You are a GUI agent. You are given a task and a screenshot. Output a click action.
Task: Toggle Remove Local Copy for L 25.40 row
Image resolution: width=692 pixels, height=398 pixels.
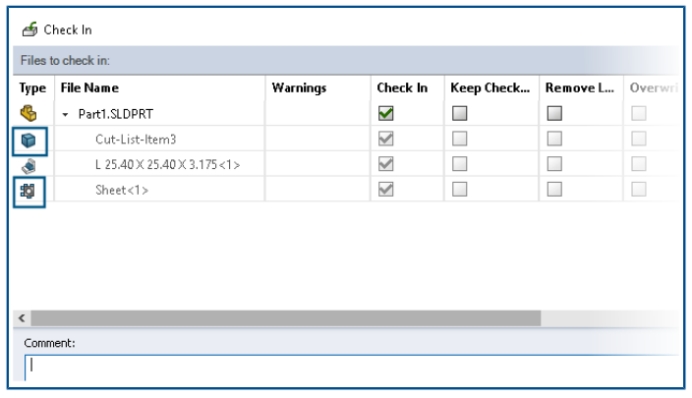point(554,164)
